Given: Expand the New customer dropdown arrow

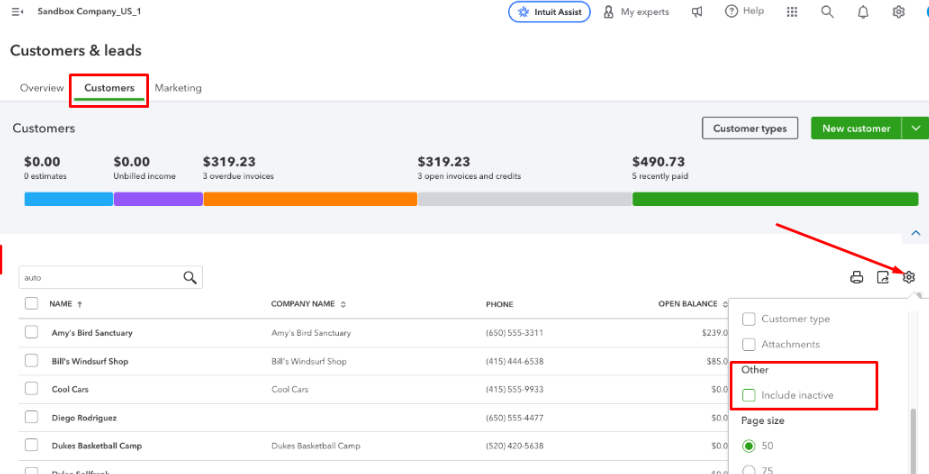Looking at the screenshot, I should coord(916,128).
